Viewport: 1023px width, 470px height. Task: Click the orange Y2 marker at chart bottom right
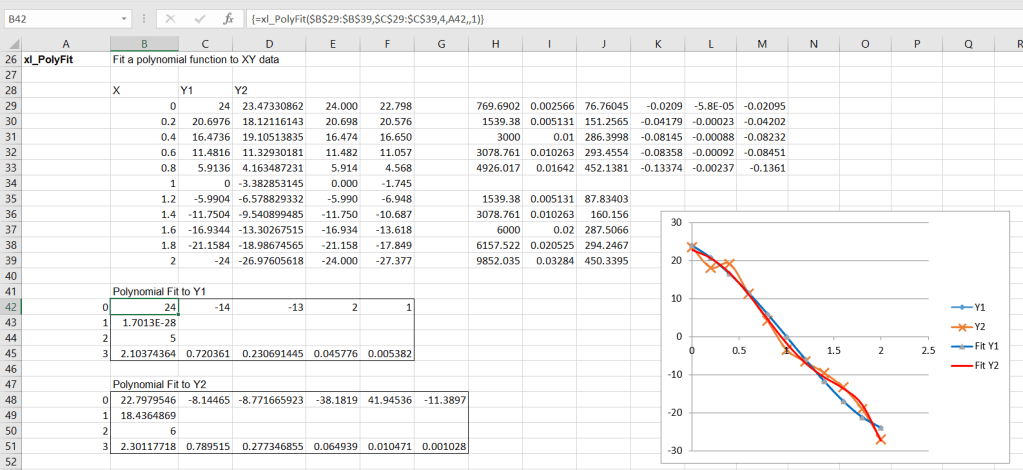click(x=881, y=440)
